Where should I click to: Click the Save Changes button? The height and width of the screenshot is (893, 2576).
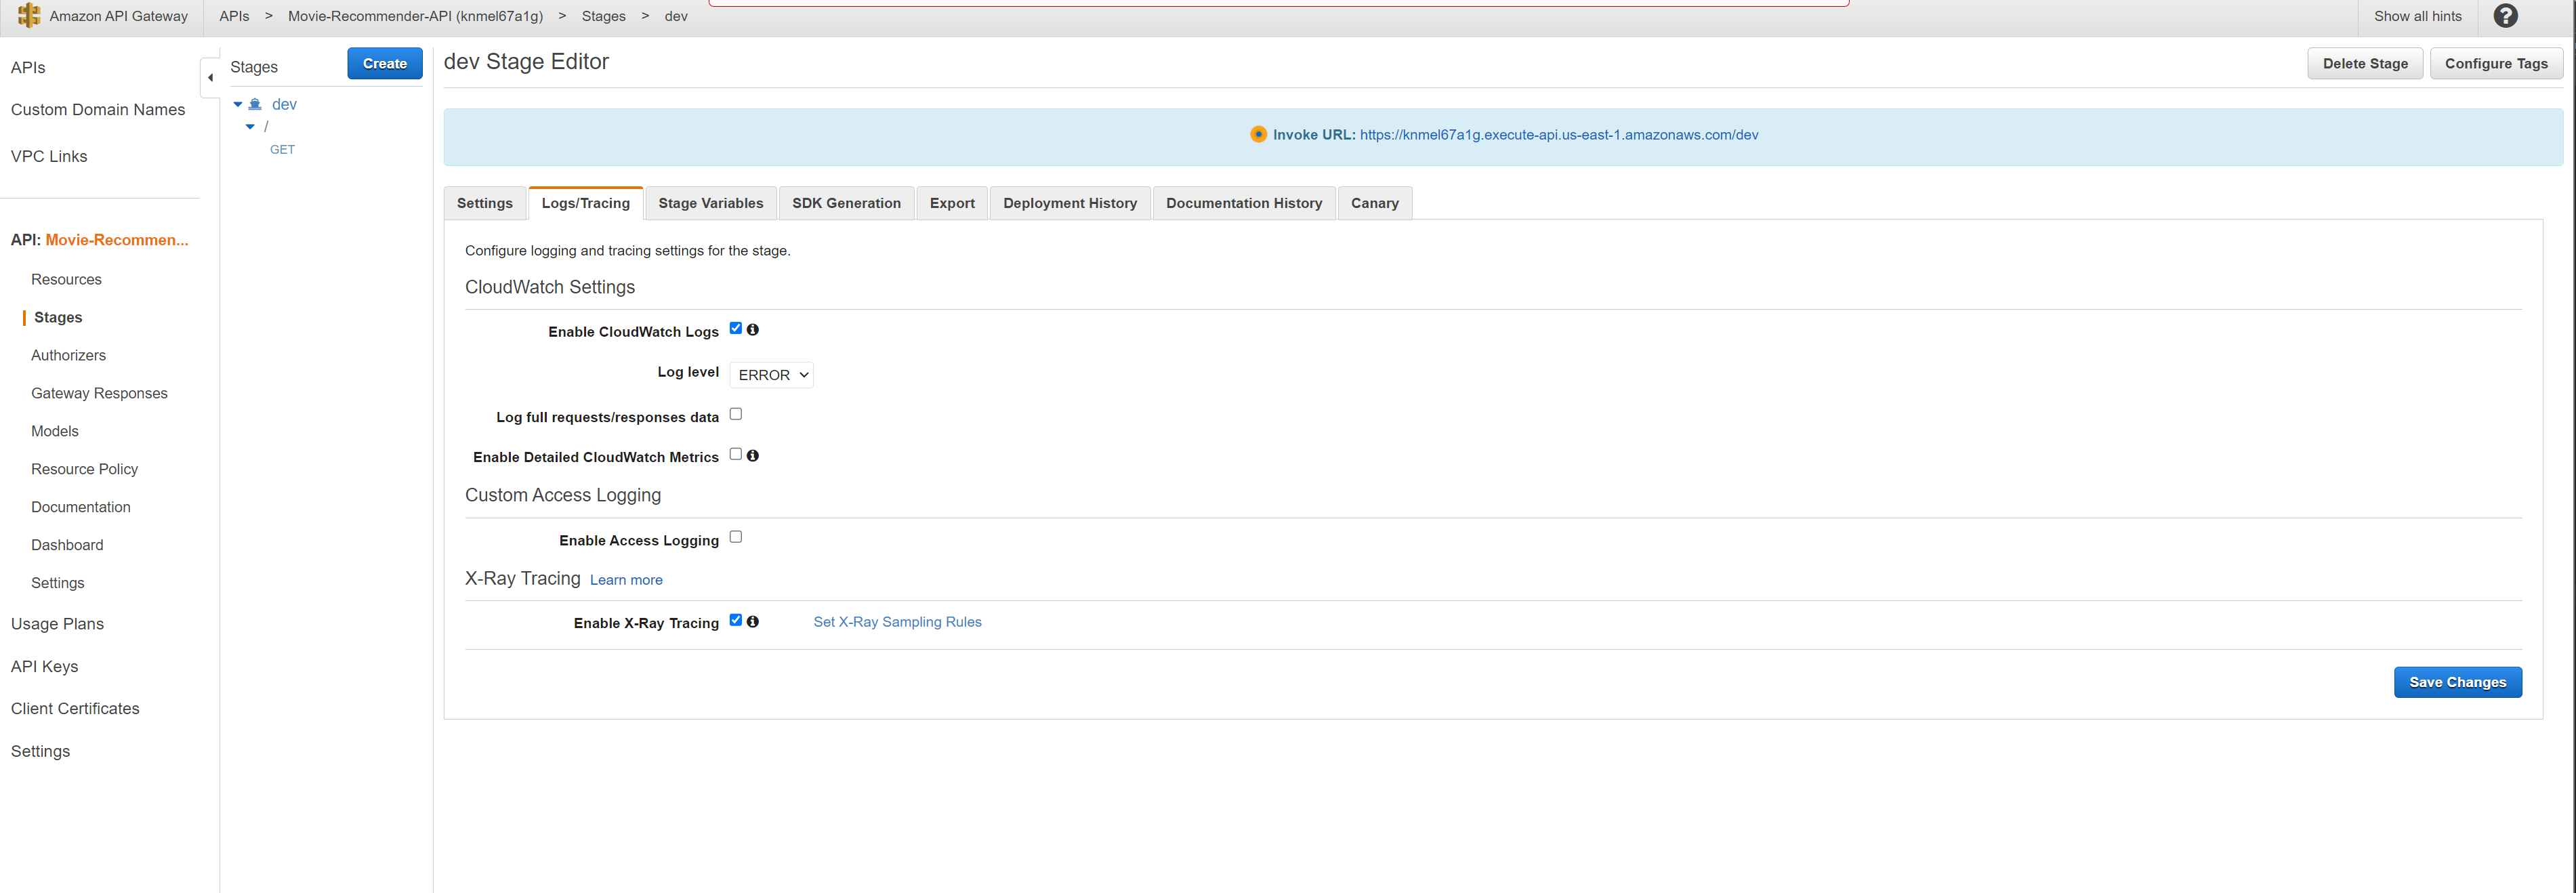click(2456, 682)
